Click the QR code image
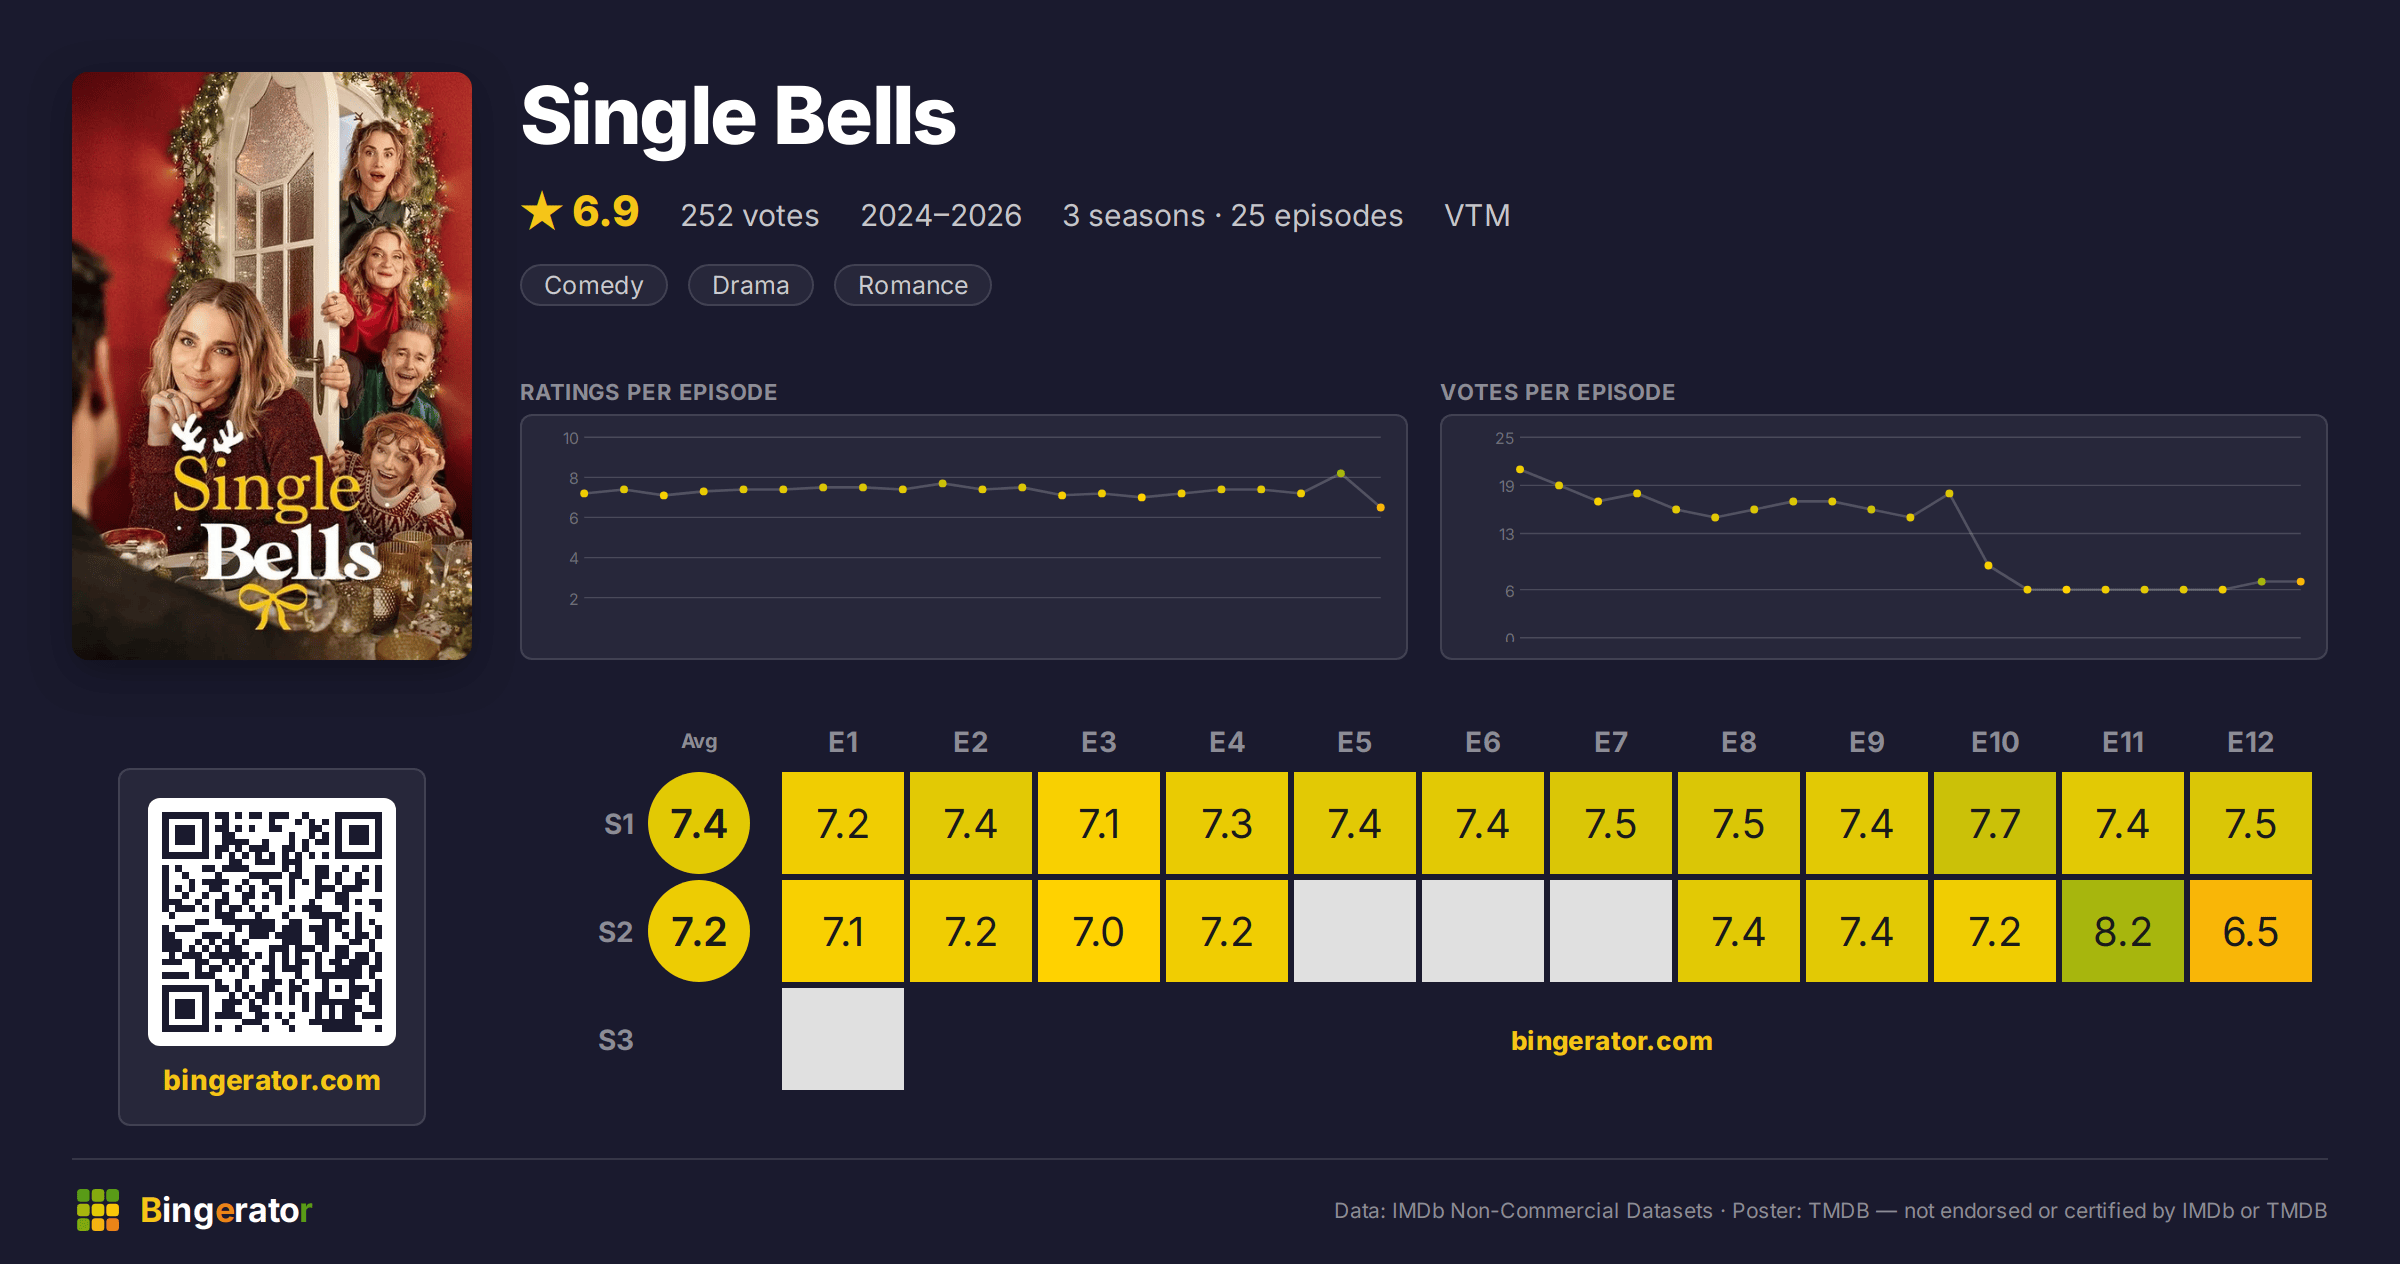Image resolution: width=2400 pixels, height=1266 pixels. pos(272,922)
